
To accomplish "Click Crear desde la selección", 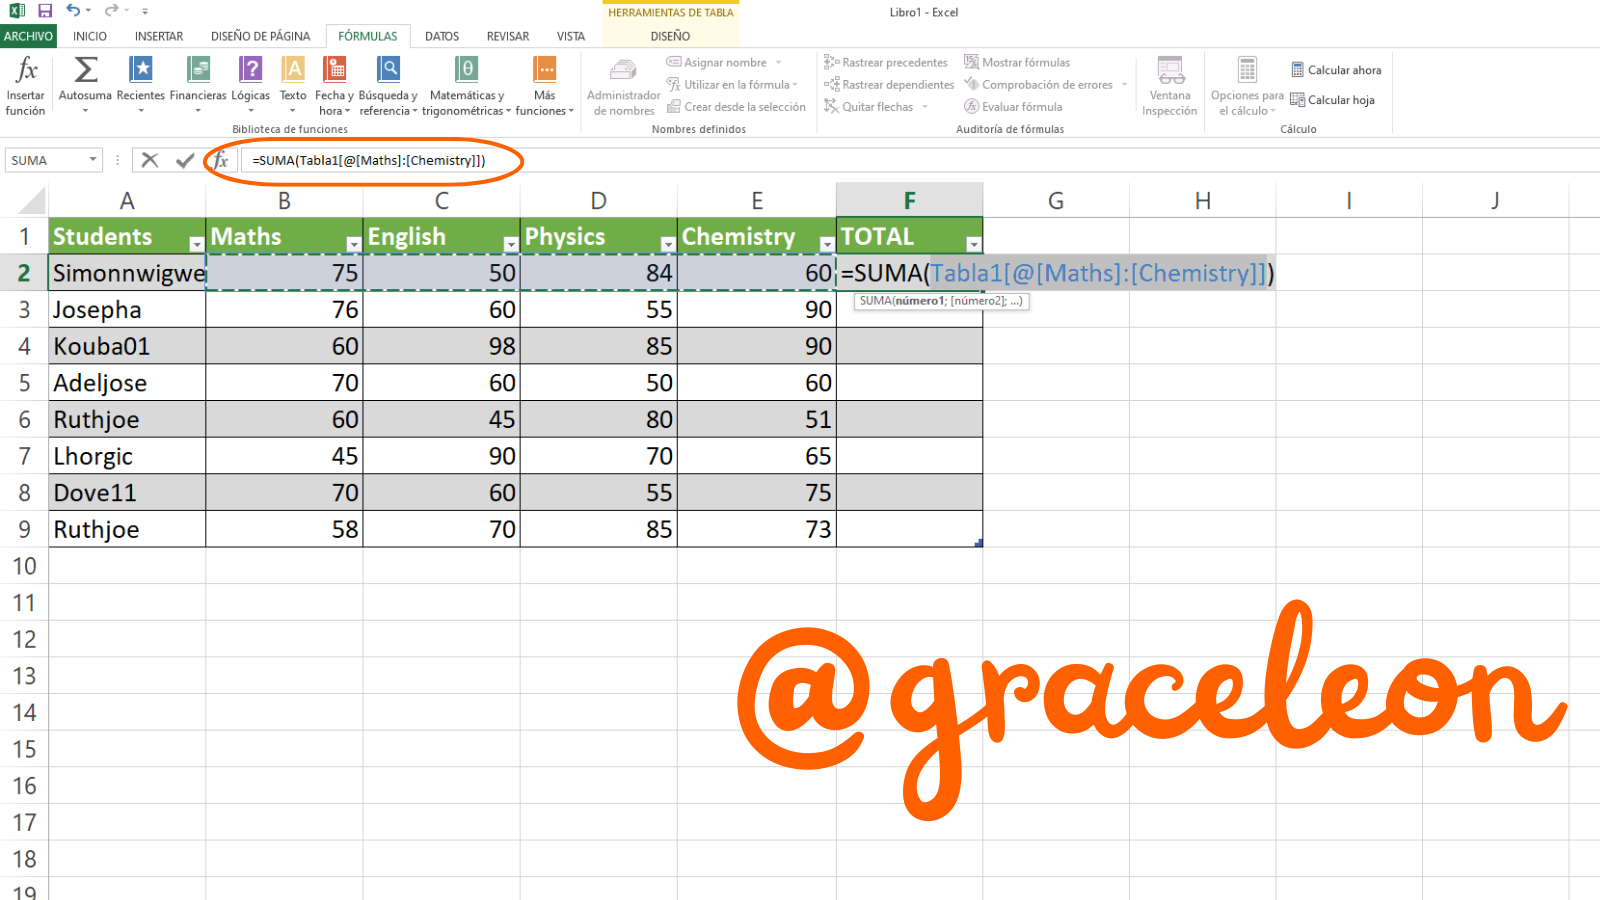I will (x=736, y=107).
